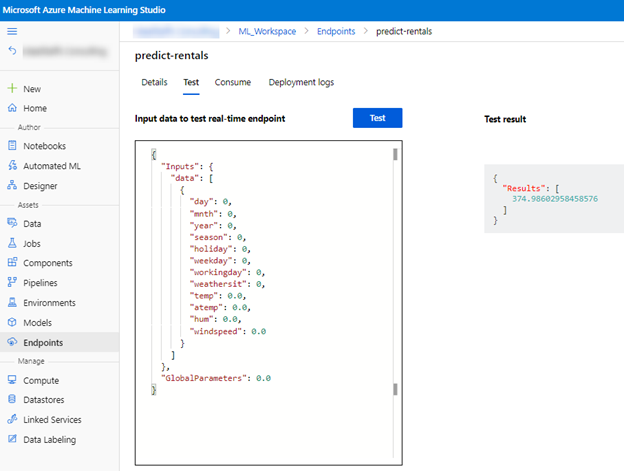Click the JSON editor vertical scrollbar

(x=395, y=270)
